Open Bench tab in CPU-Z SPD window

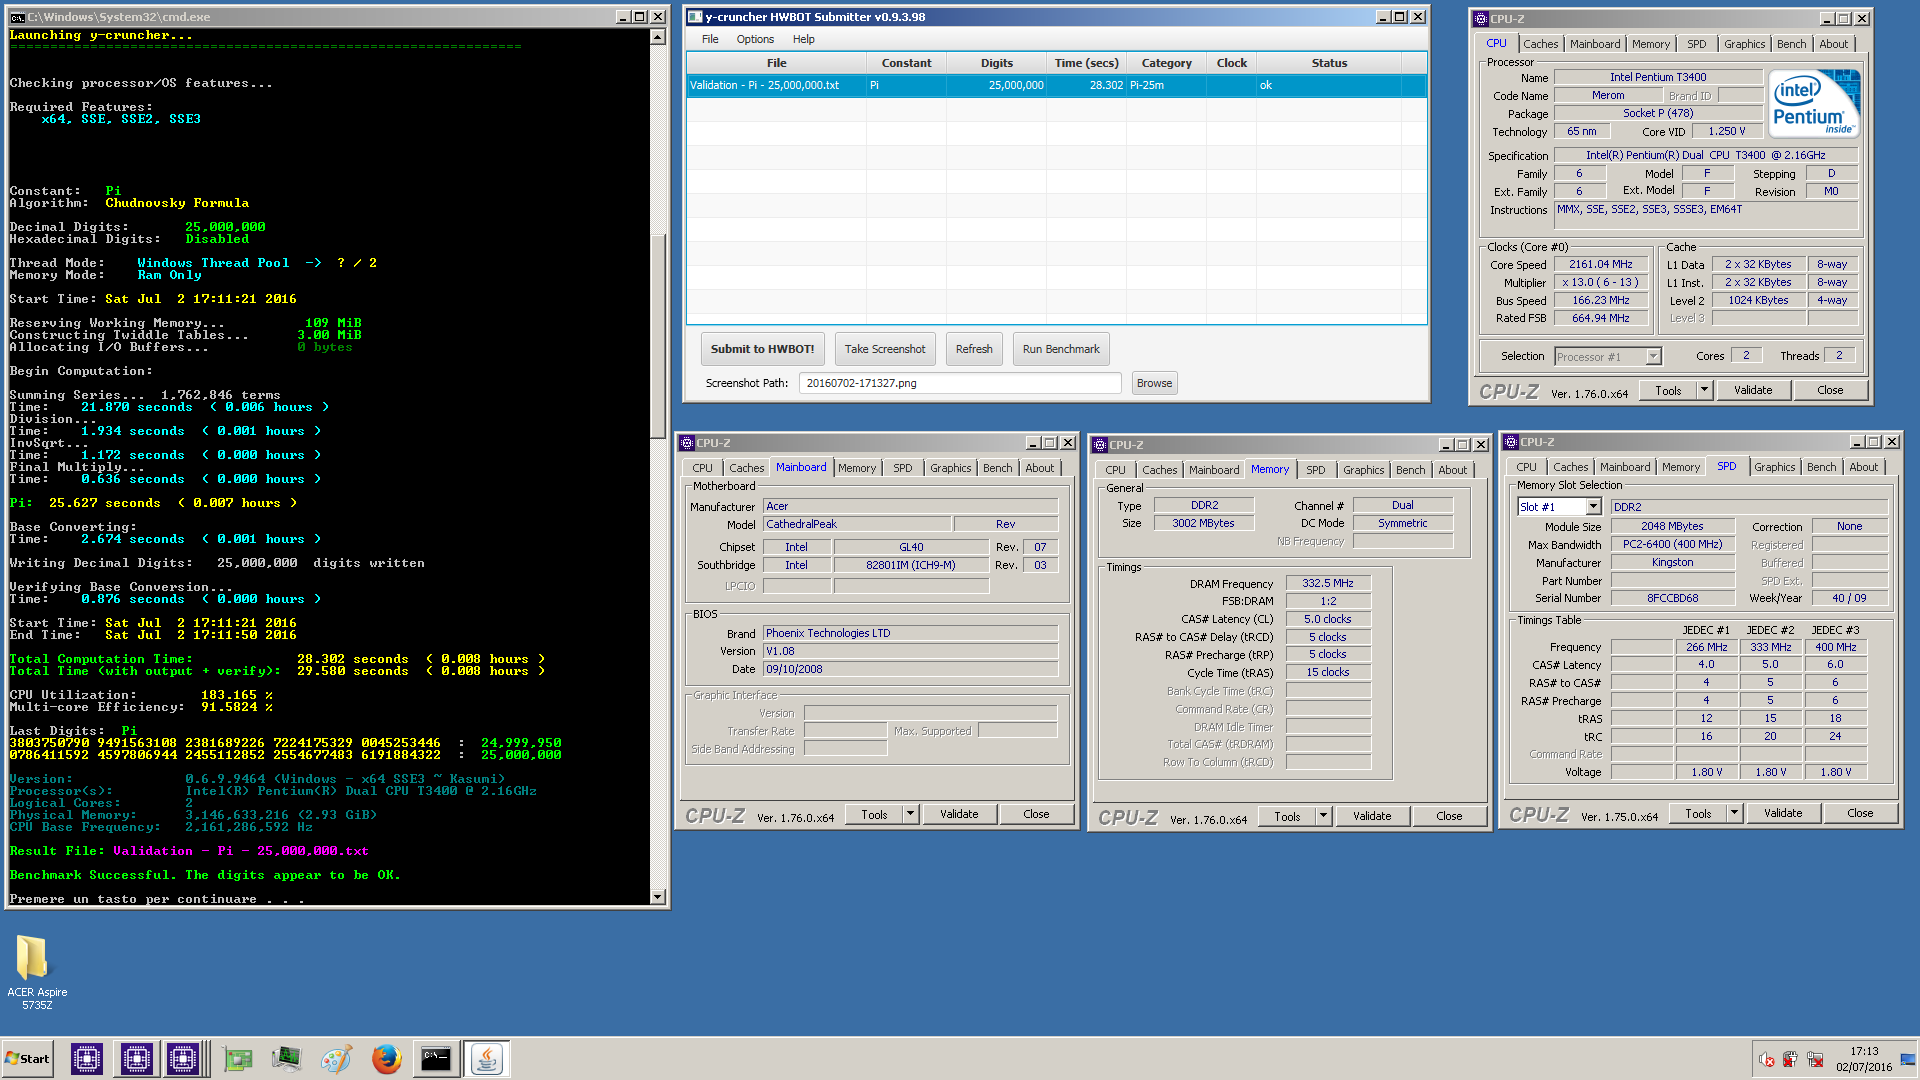pyautogui.click(x=1821, y=467)
